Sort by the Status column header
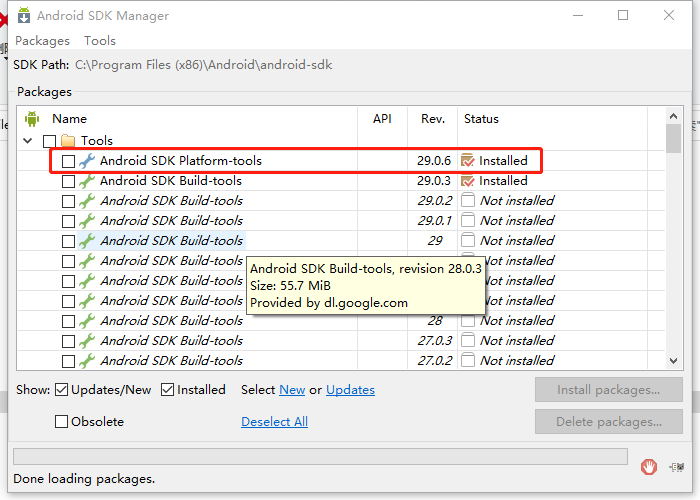The height and width of the screenshot is (500, 700). coord(481,119)
